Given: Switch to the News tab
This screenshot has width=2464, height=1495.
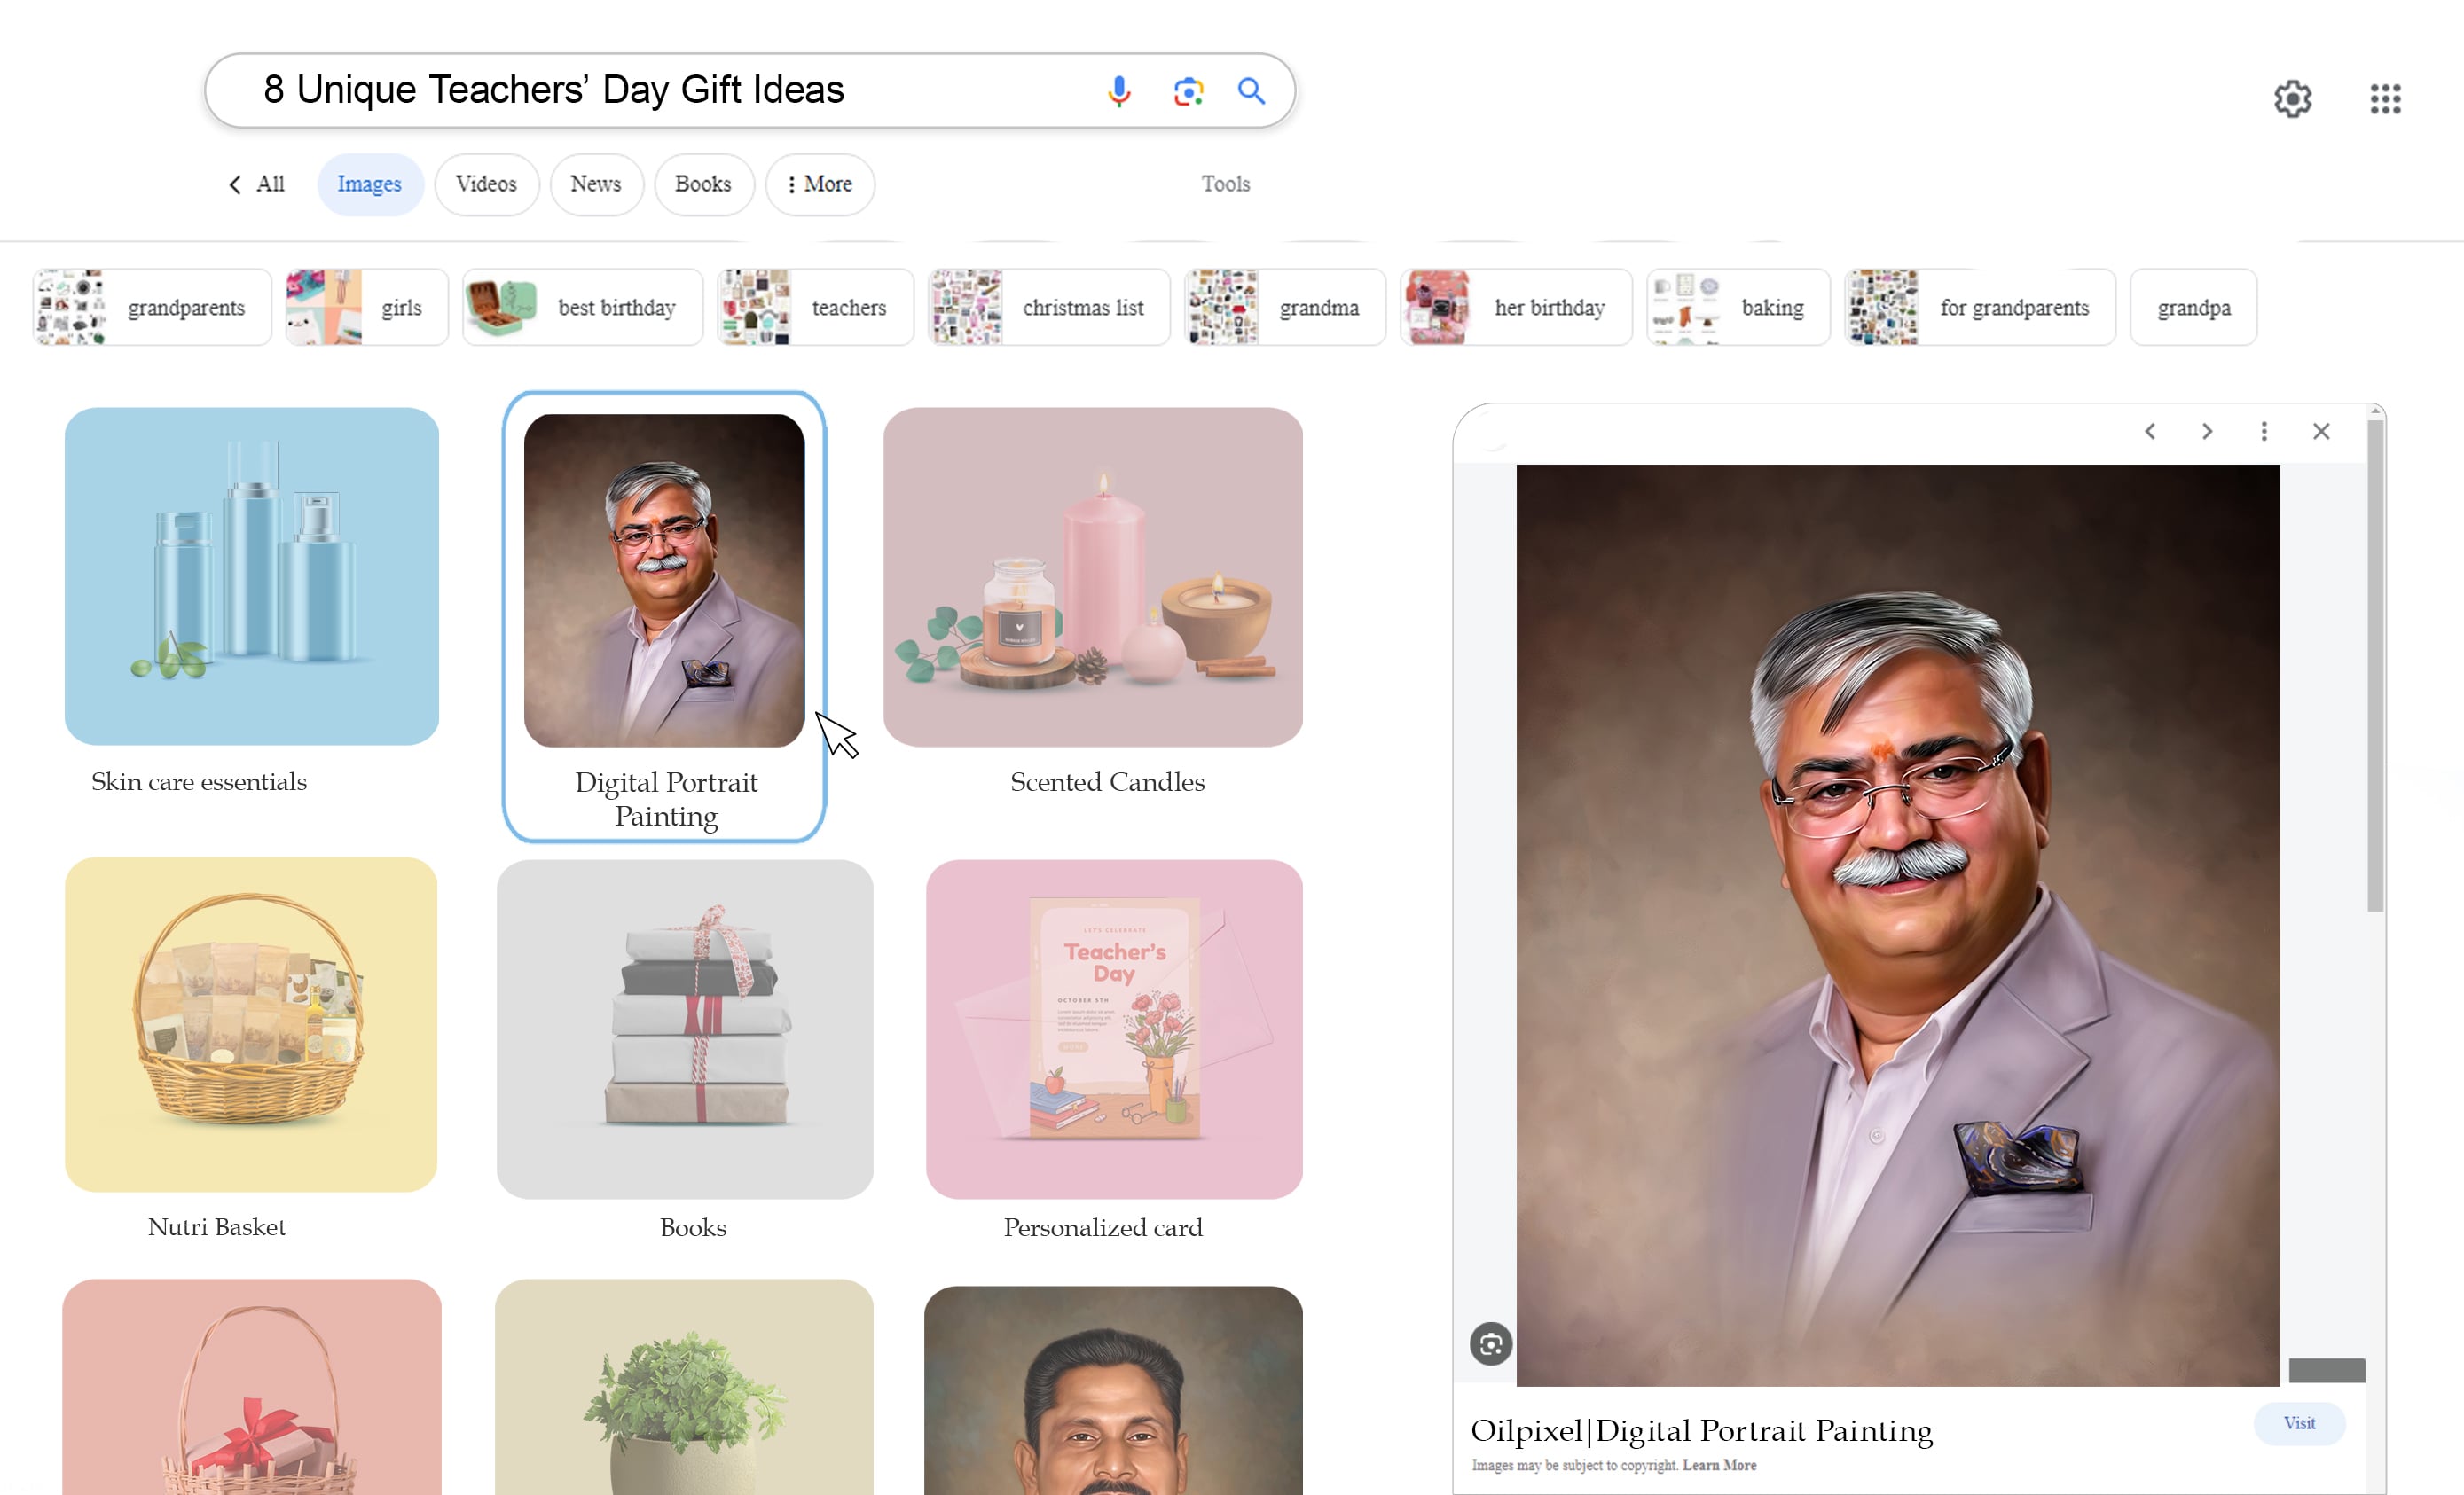Looking at the screenshot, I should click(596, 184).
